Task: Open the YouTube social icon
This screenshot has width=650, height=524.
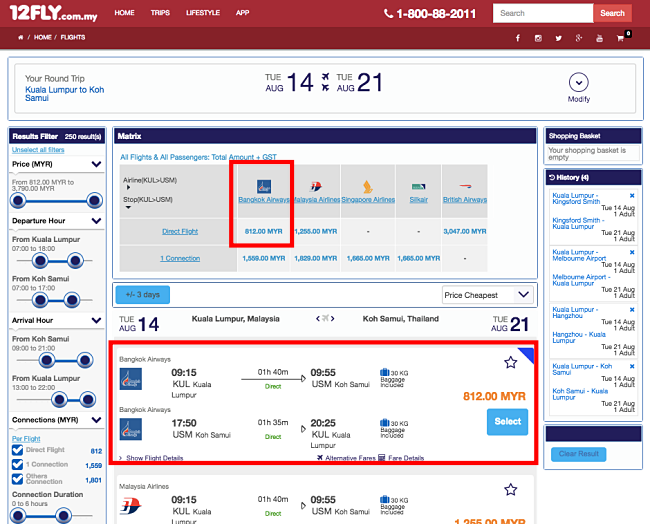Action: 599,38
